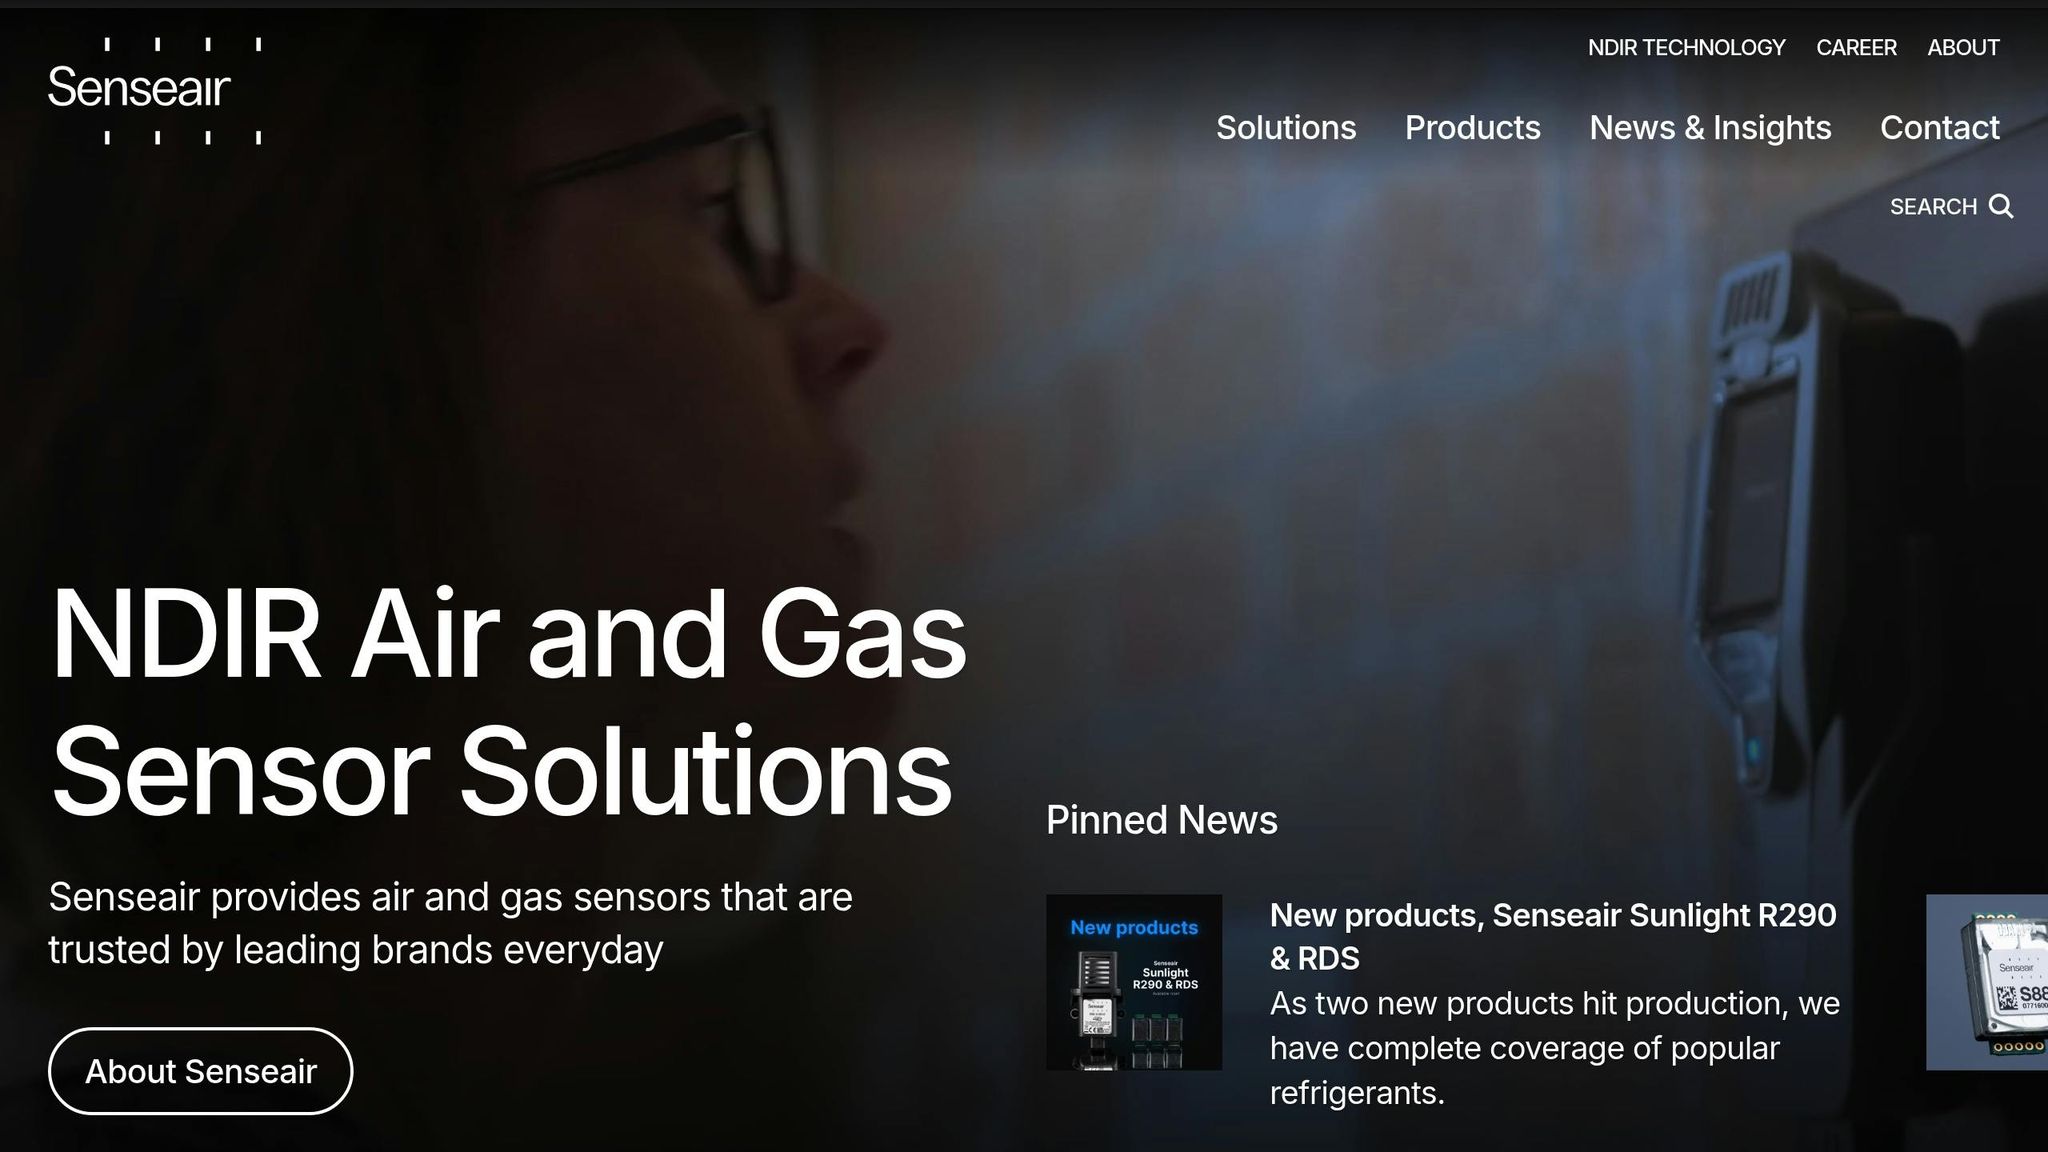Go to the CAREER page
Viewport: 2048px width, 1152px height.
click(1856, 48)
